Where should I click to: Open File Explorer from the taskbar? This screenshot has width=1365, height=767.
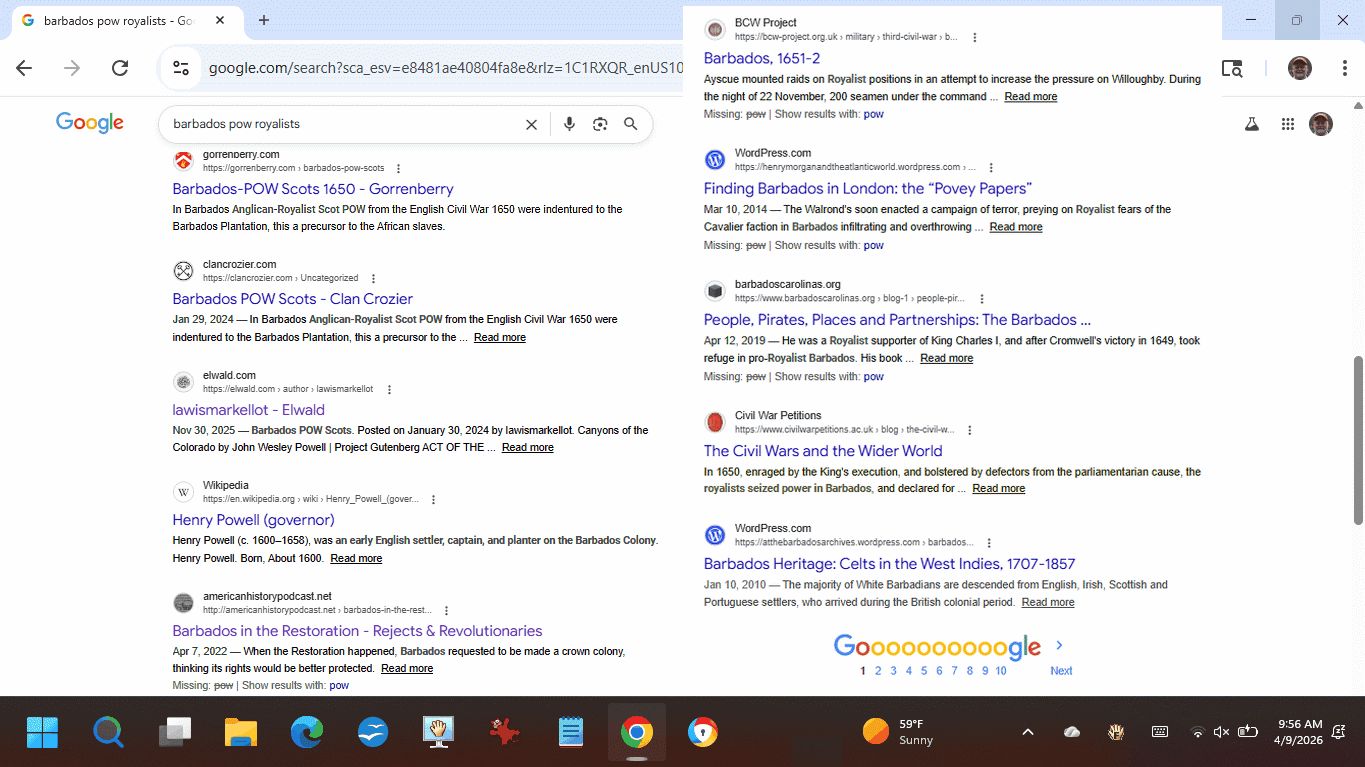click(241, 733)
